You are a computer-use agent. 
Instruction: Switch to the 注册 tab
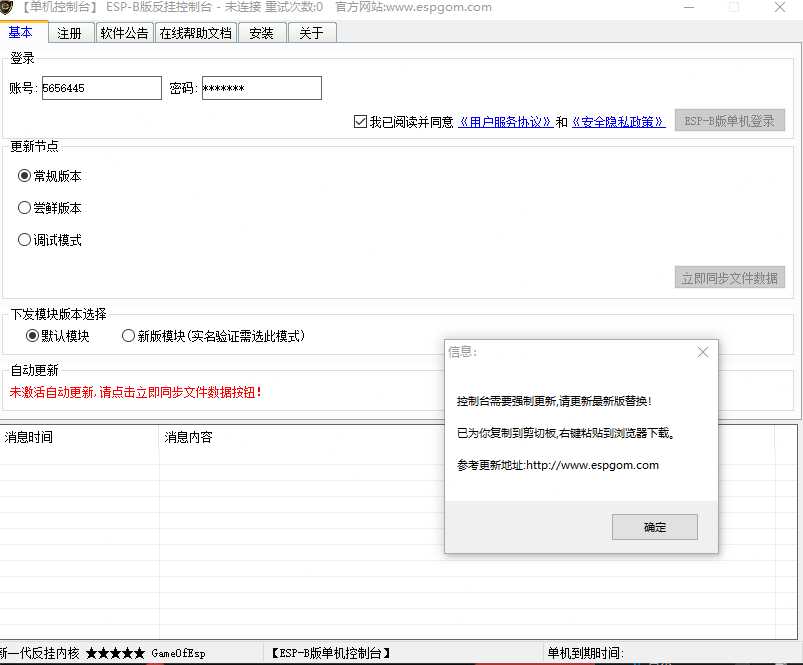point(70,32)
